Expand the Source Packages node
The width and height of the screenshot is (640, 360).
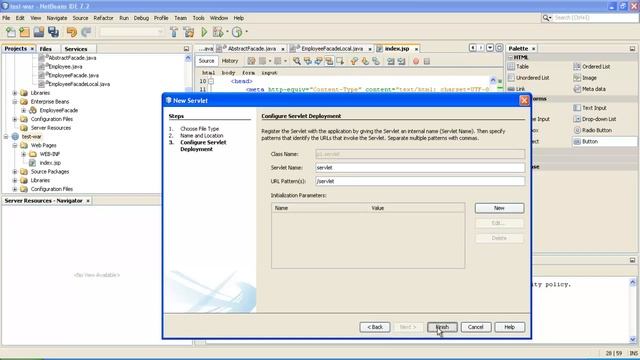[15, 172]
